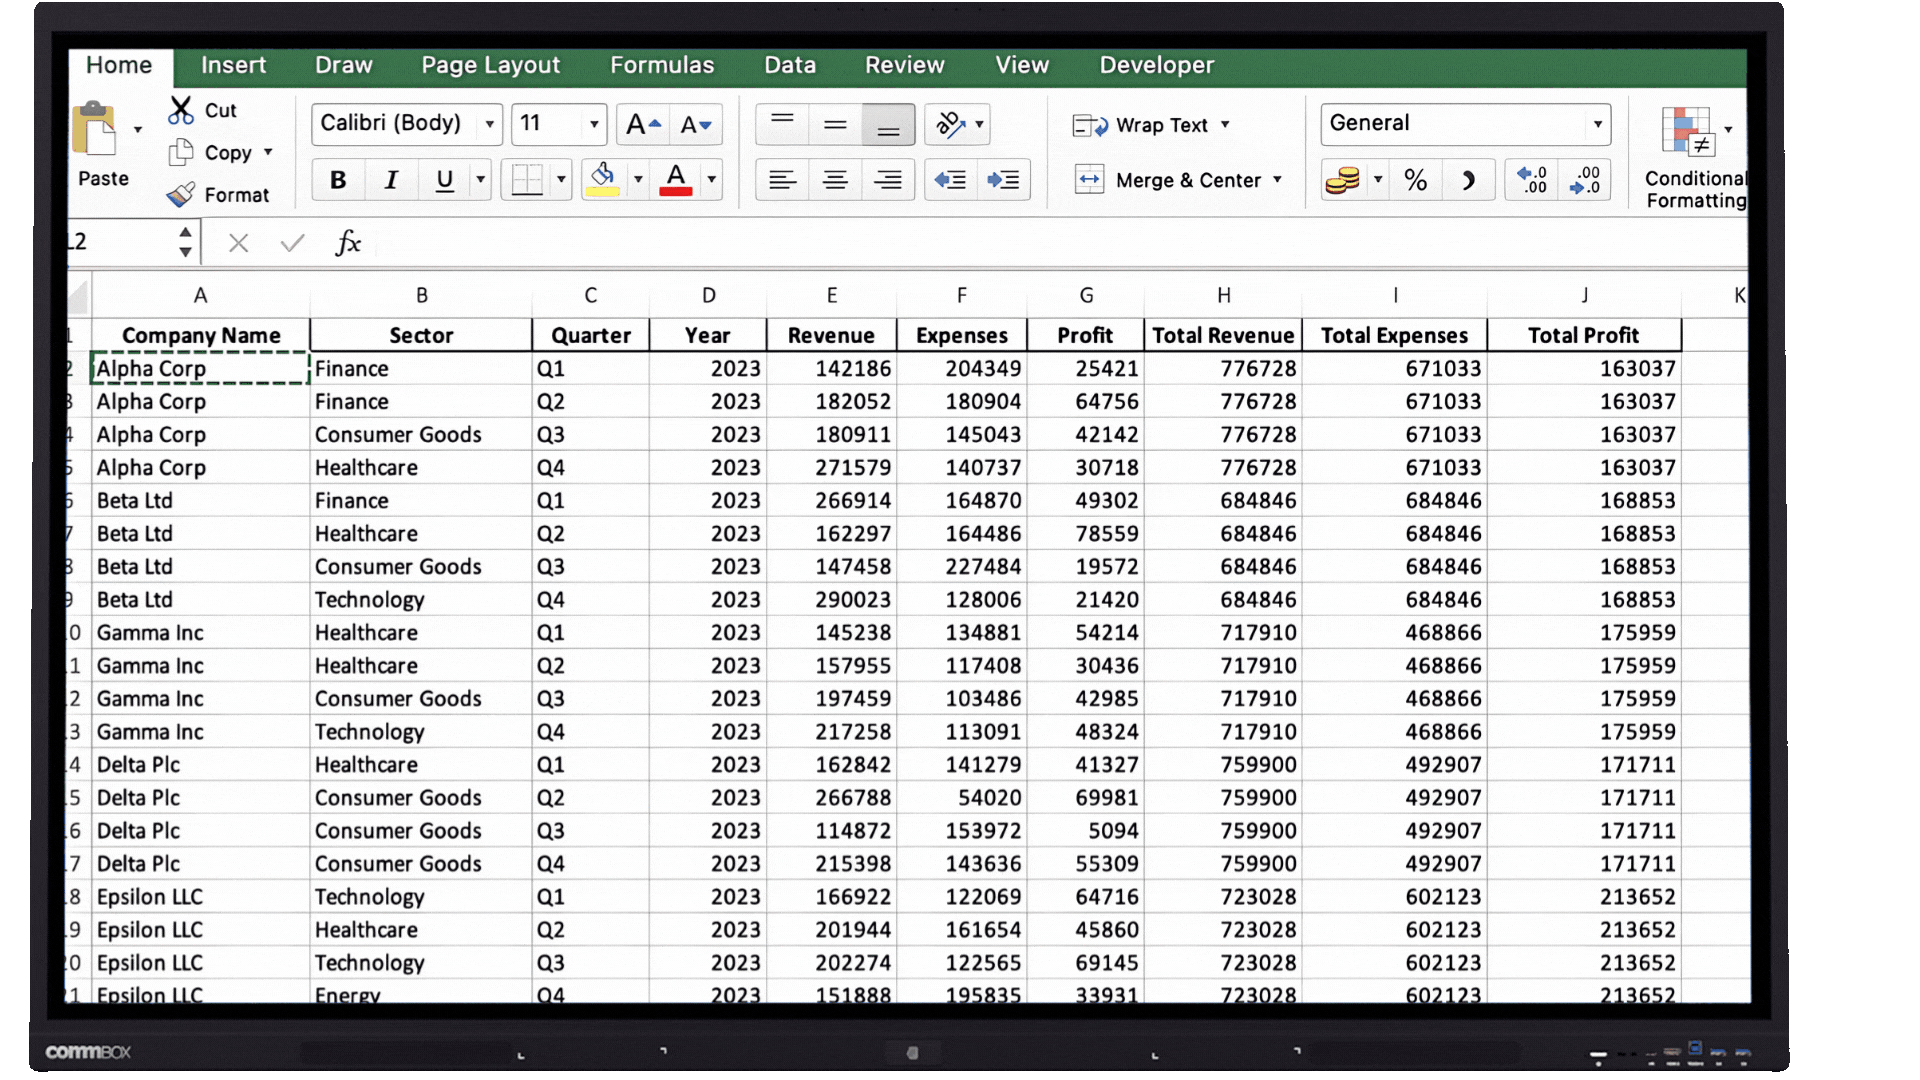Open the Data tab
Screen dimensions: 1920x1080
[790, 66]
